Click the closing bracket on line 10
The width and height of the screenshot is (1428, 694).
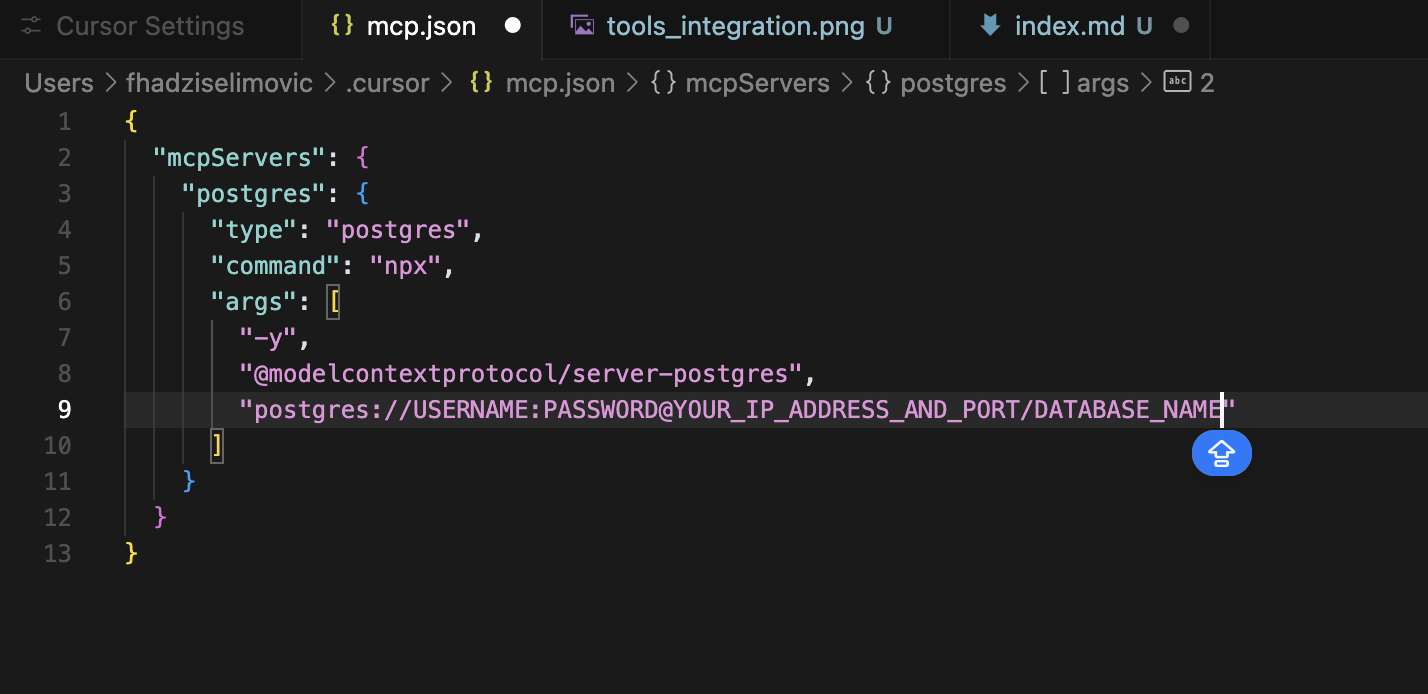tap(217, 445)
